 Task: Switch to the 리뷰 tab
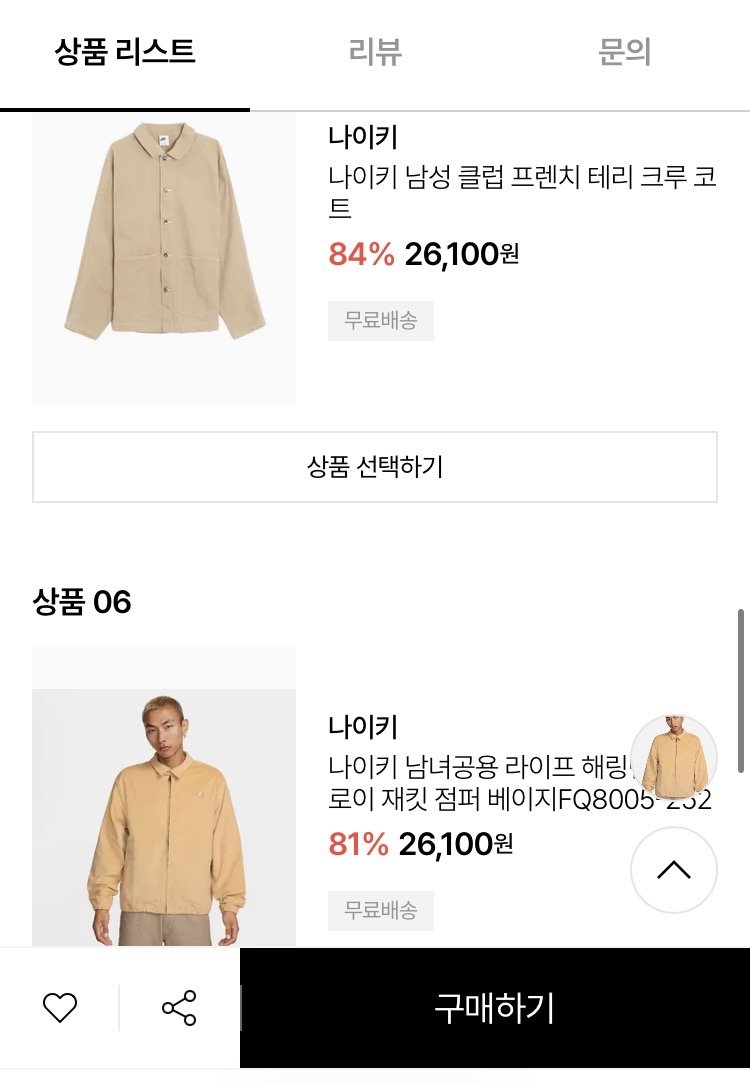click(375, 51)
